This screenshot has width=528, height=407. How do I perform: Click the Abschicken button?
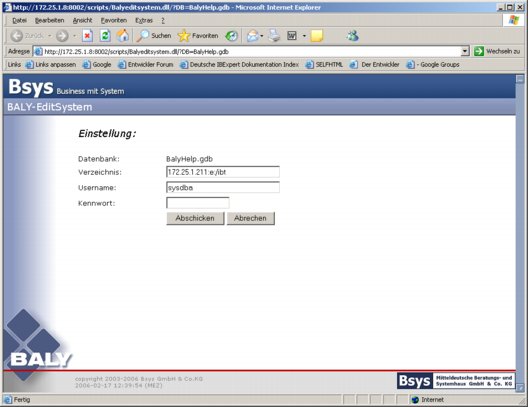195,218
